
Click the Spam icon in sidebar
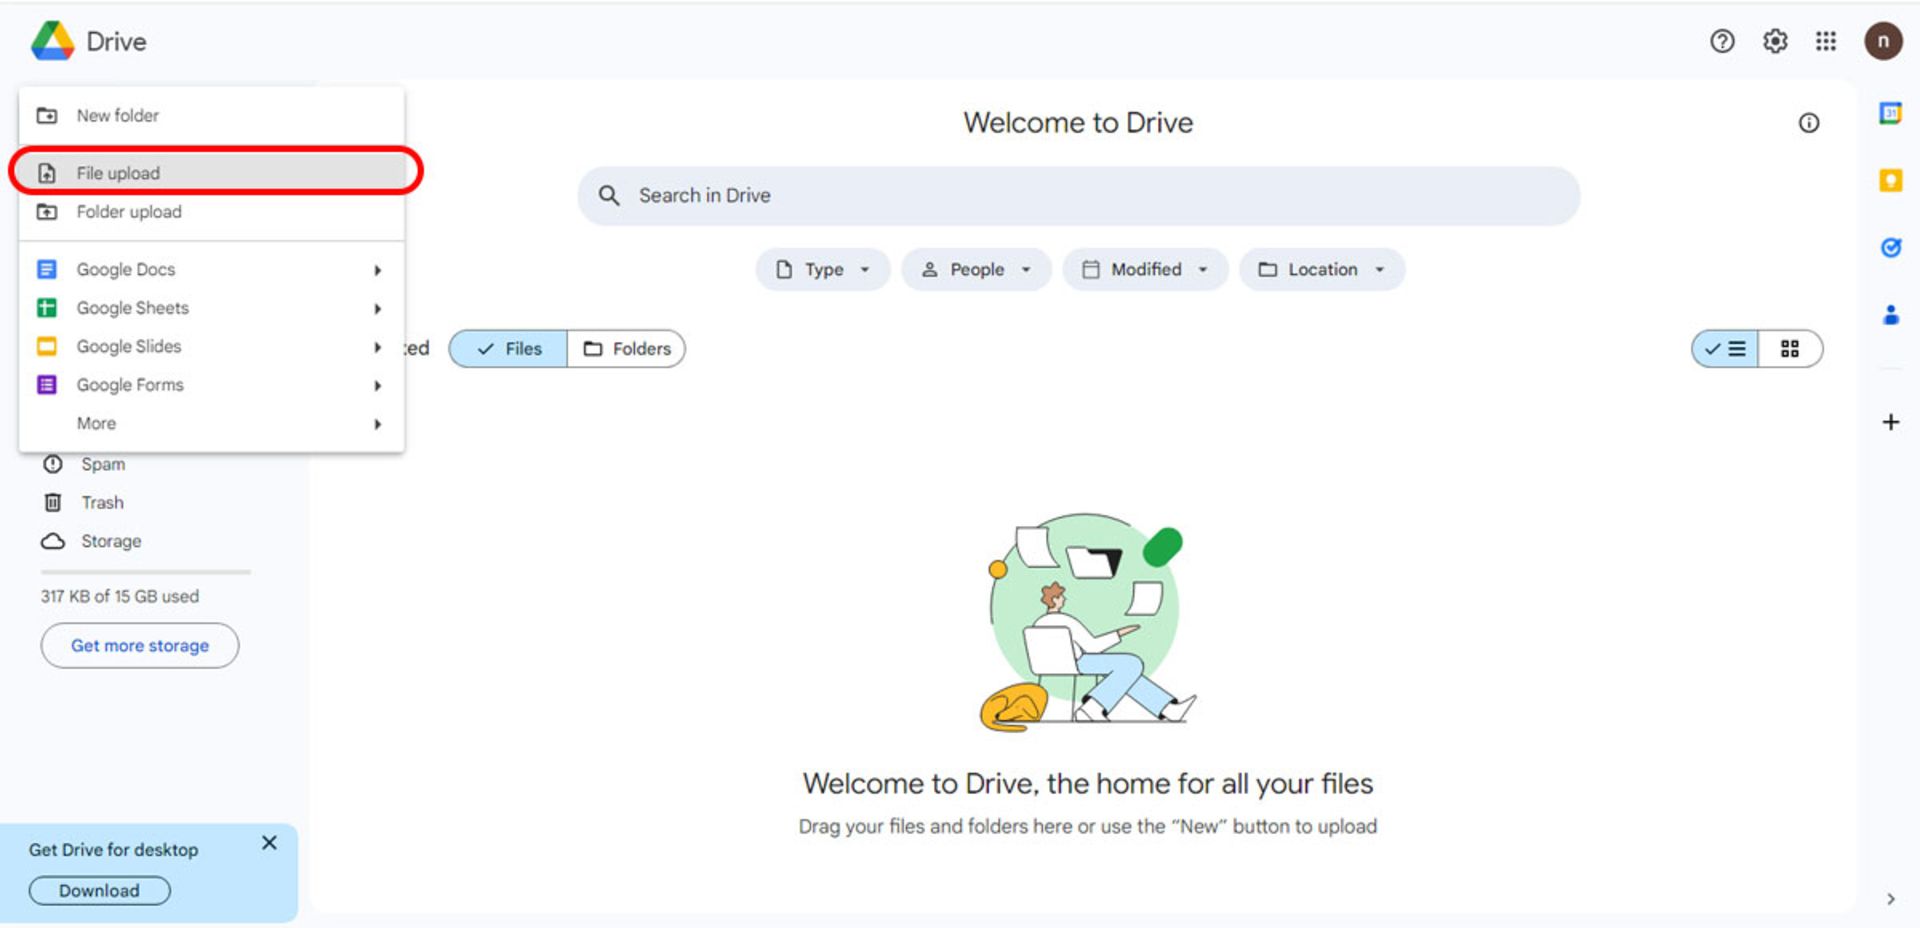click(x=53, y=464)
